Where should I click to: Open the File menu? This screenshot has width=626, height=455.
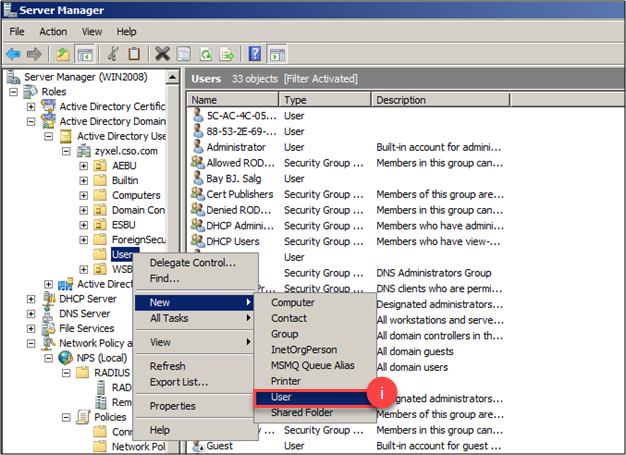17,32
